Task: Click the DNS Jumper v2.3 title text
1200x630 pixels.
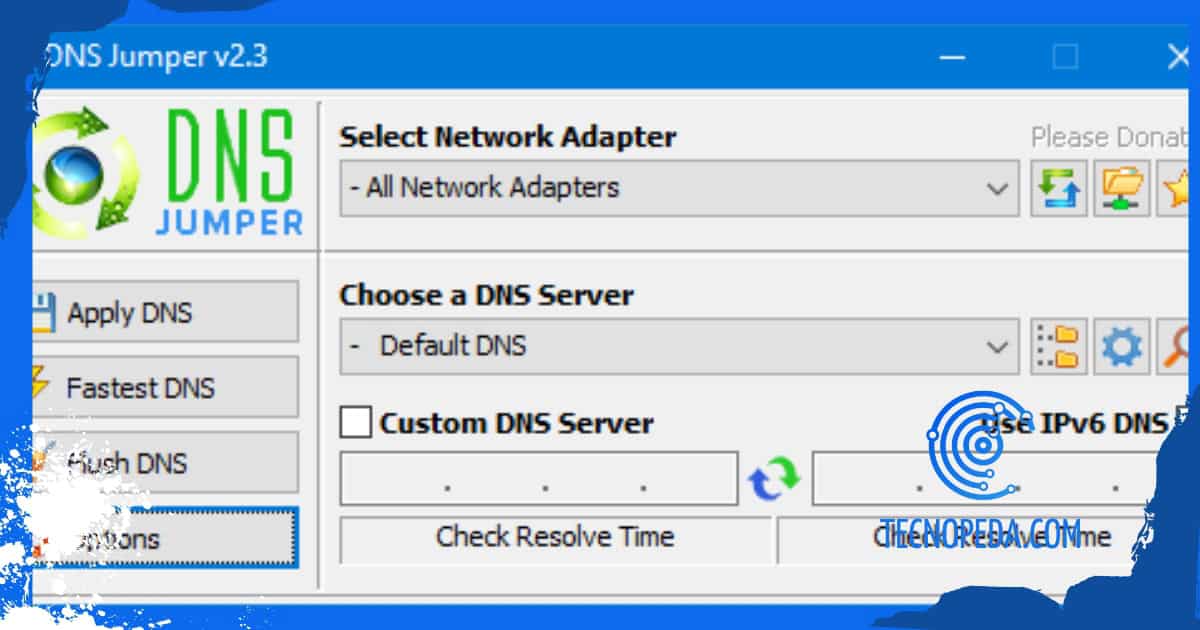Action: coord(158,56)
